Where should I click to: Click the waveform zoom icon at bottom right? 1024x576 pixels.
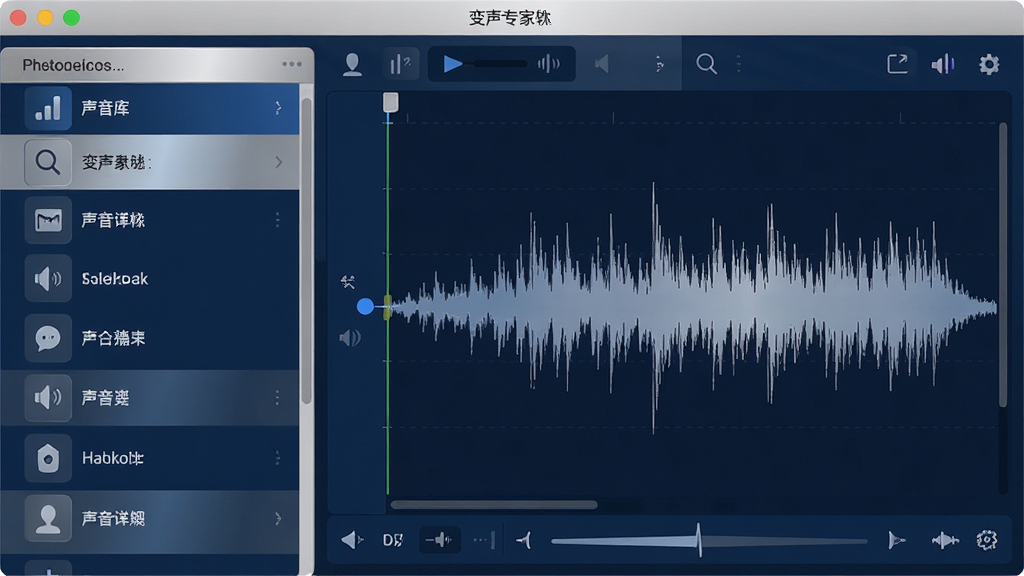point(945,540)
